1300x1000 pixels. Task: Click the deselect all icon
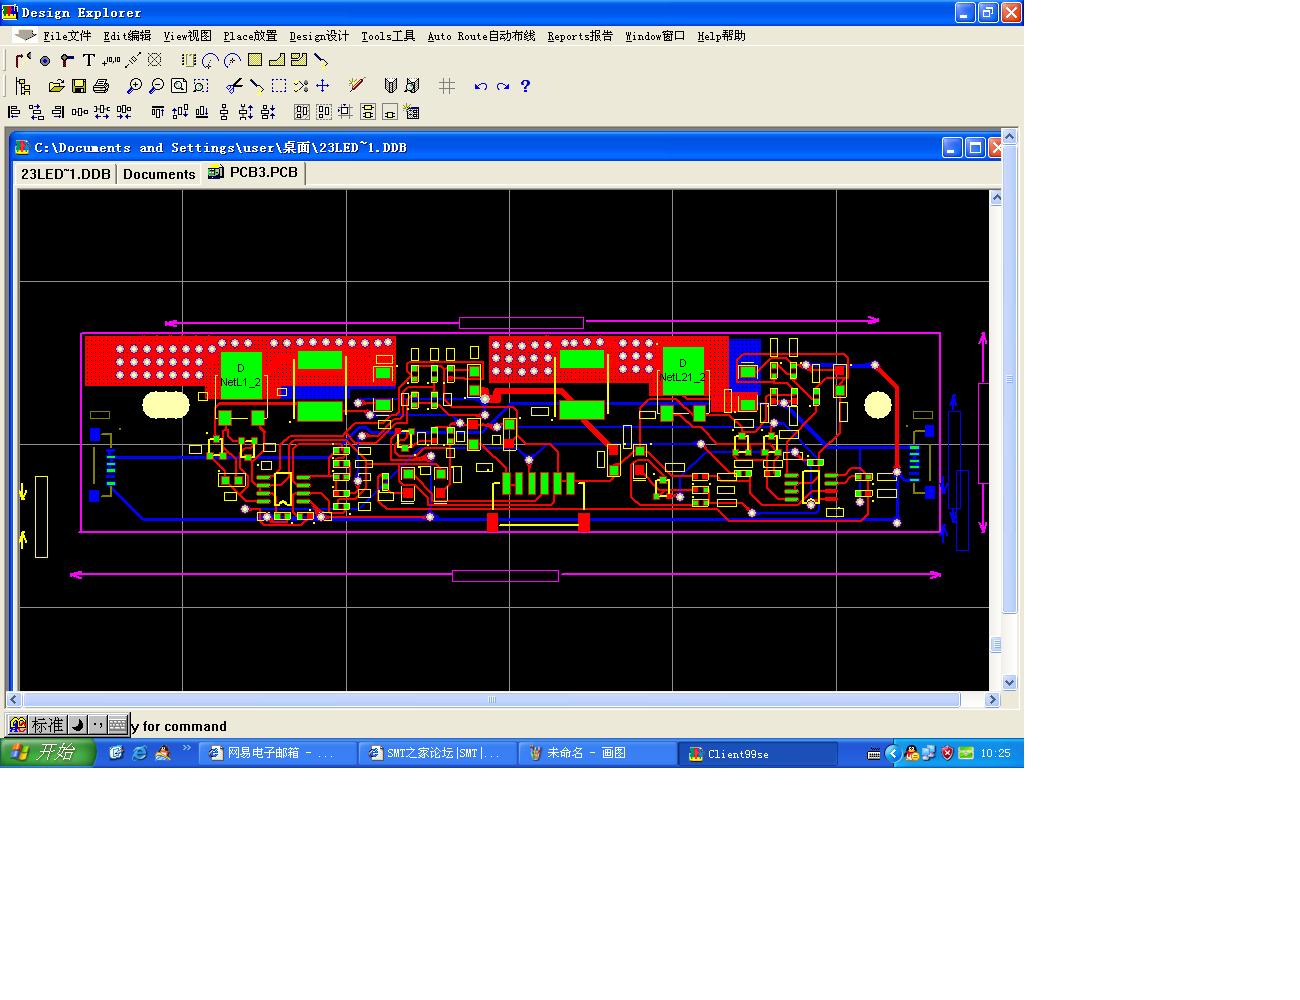pos(301,86)
